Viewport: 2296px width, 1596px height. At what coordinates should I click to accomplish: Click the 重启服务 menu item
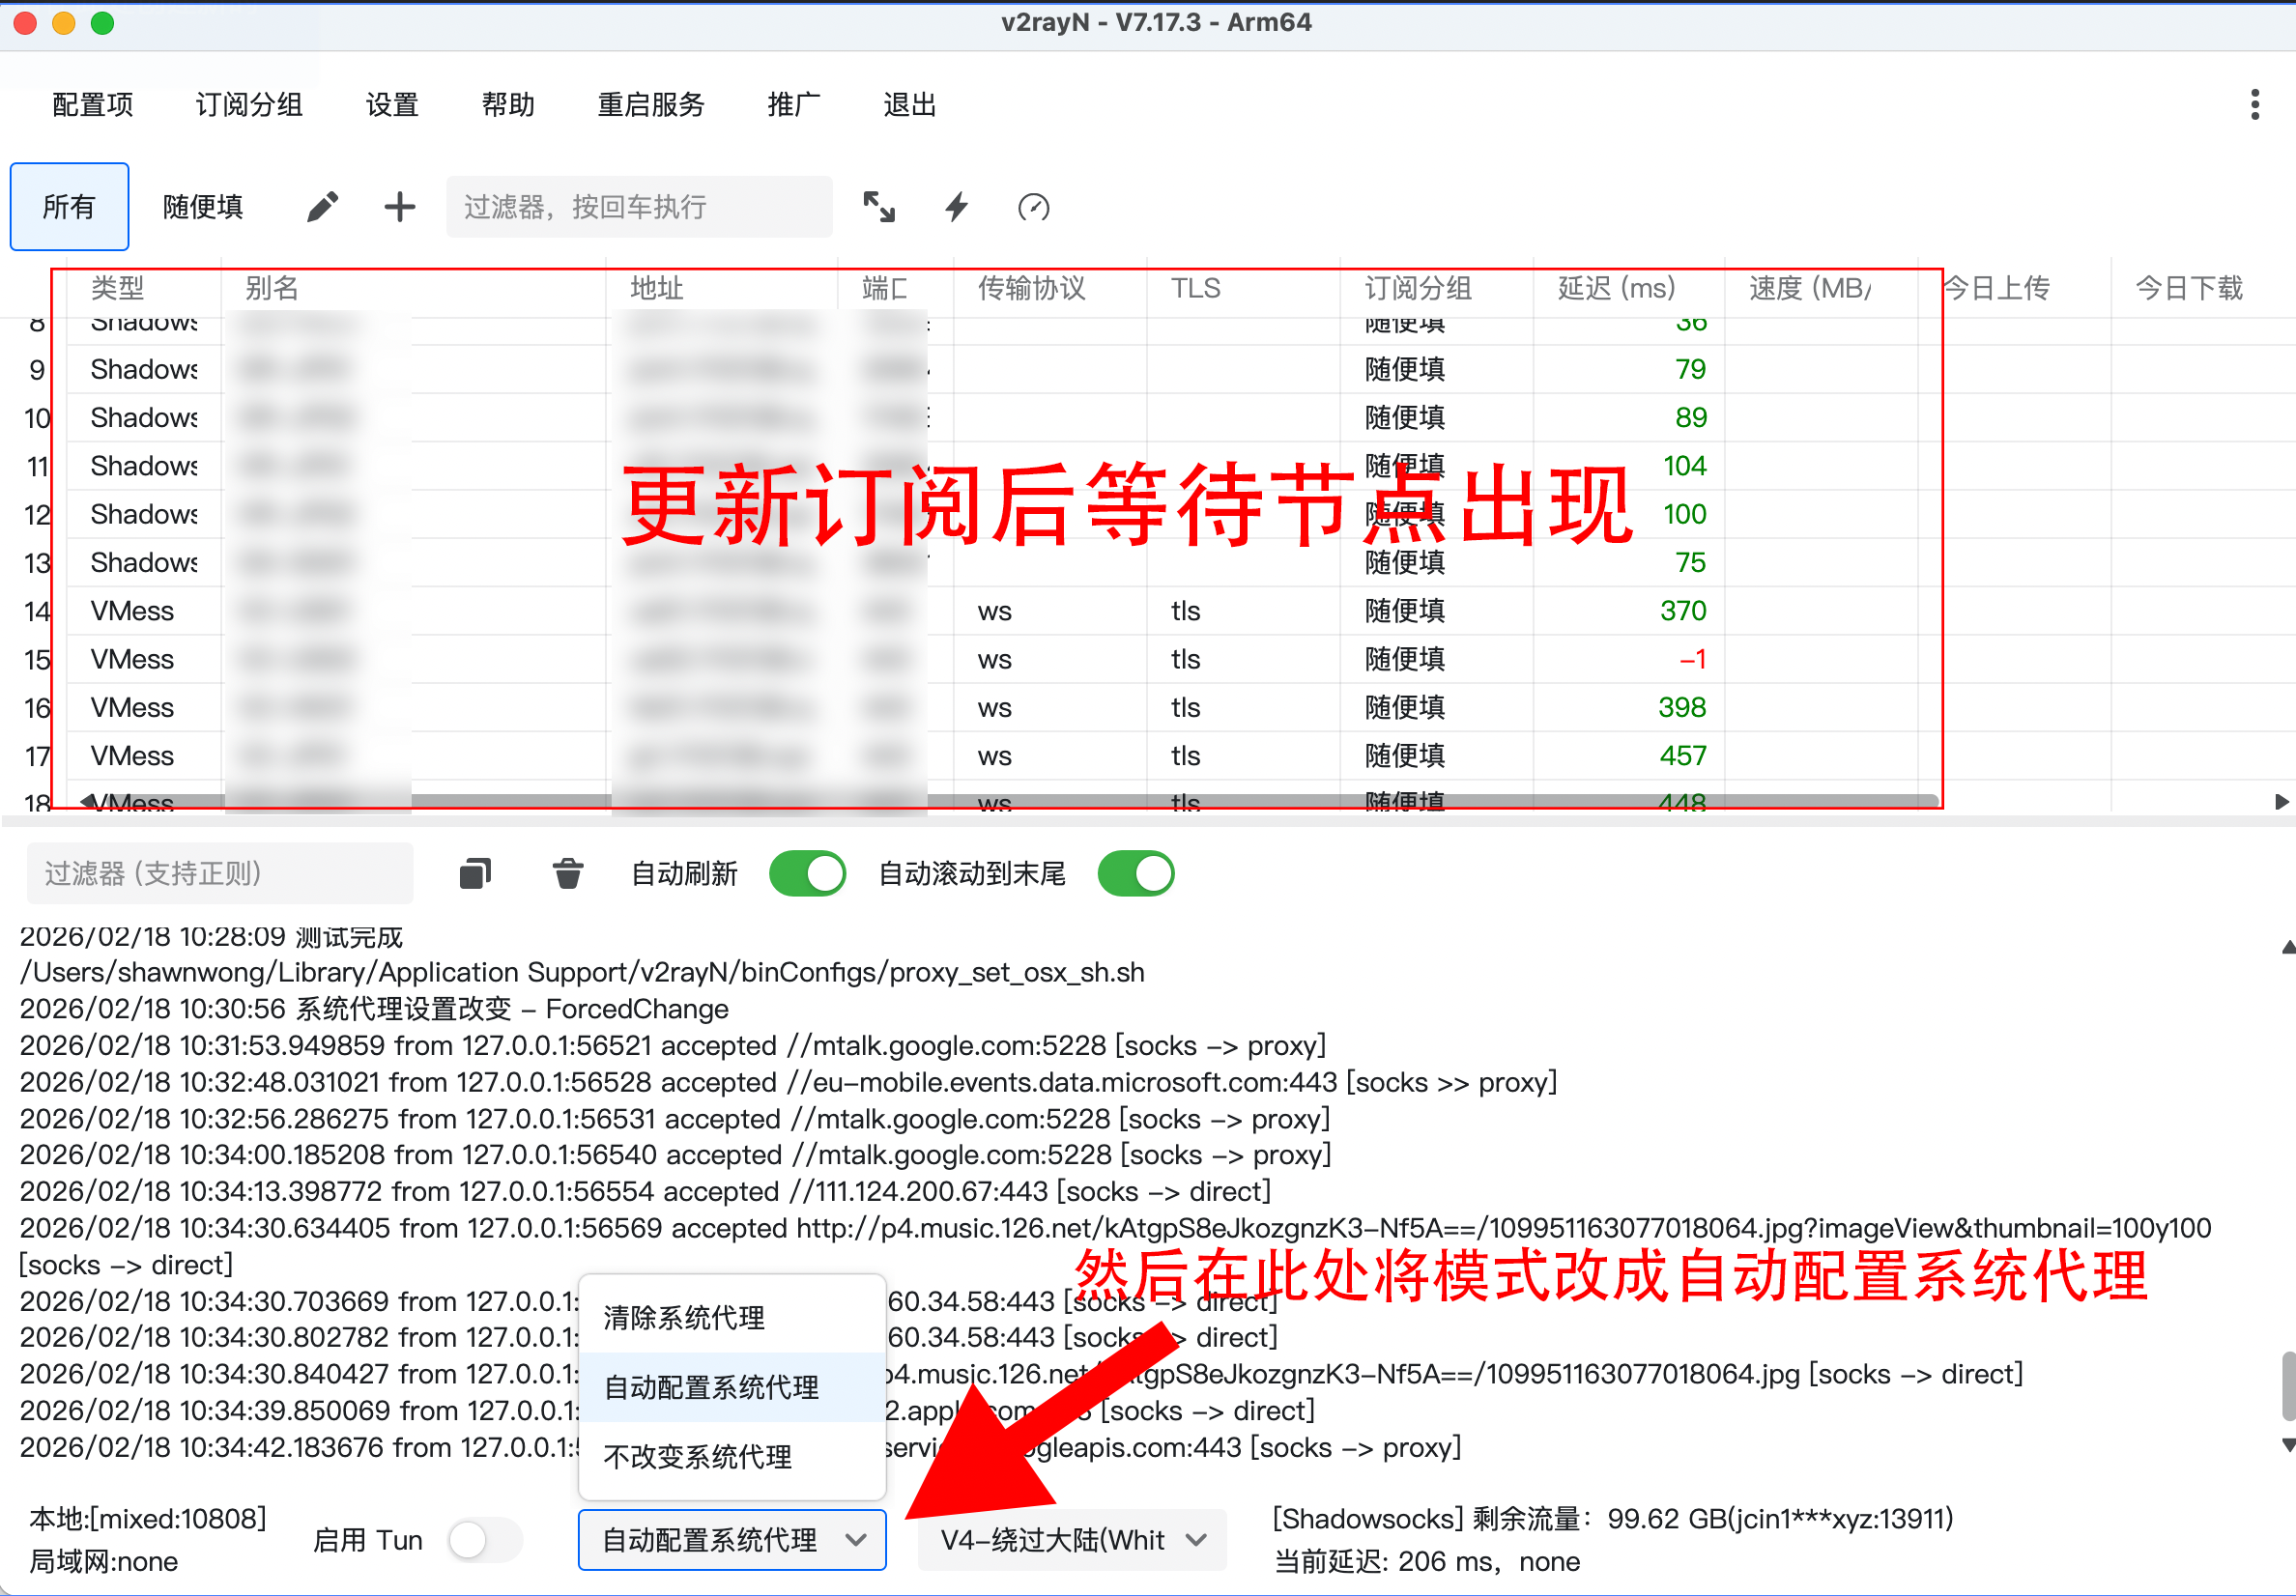(651, 104)
